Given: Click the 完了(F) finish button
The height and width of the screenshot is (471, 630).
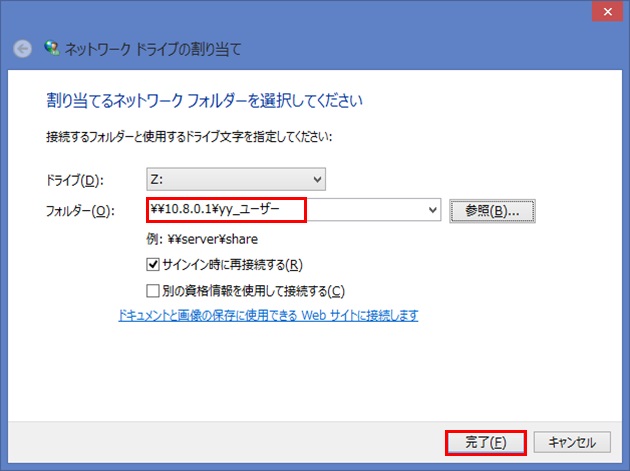Looking at the screenshot, I should coord(485,442).
